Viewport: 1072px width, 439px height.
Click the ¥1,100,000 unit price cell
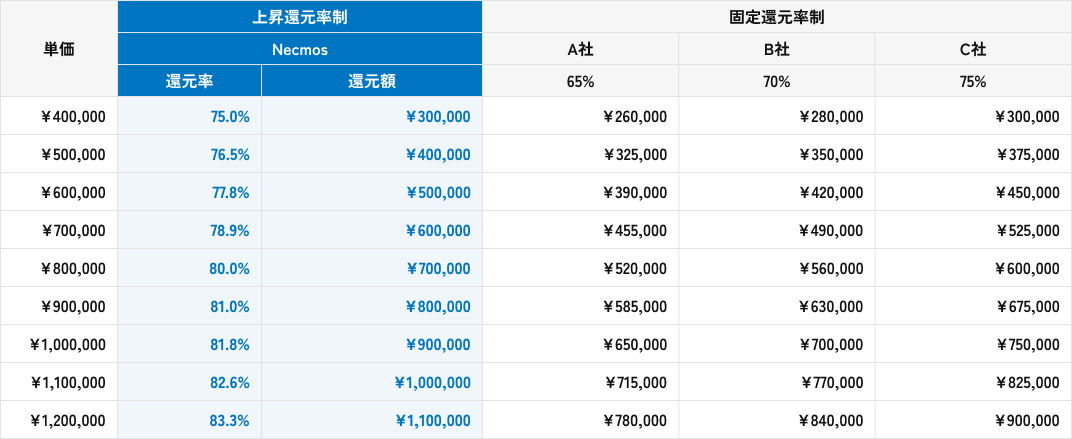pyautogui.click(x=68, y=383)
